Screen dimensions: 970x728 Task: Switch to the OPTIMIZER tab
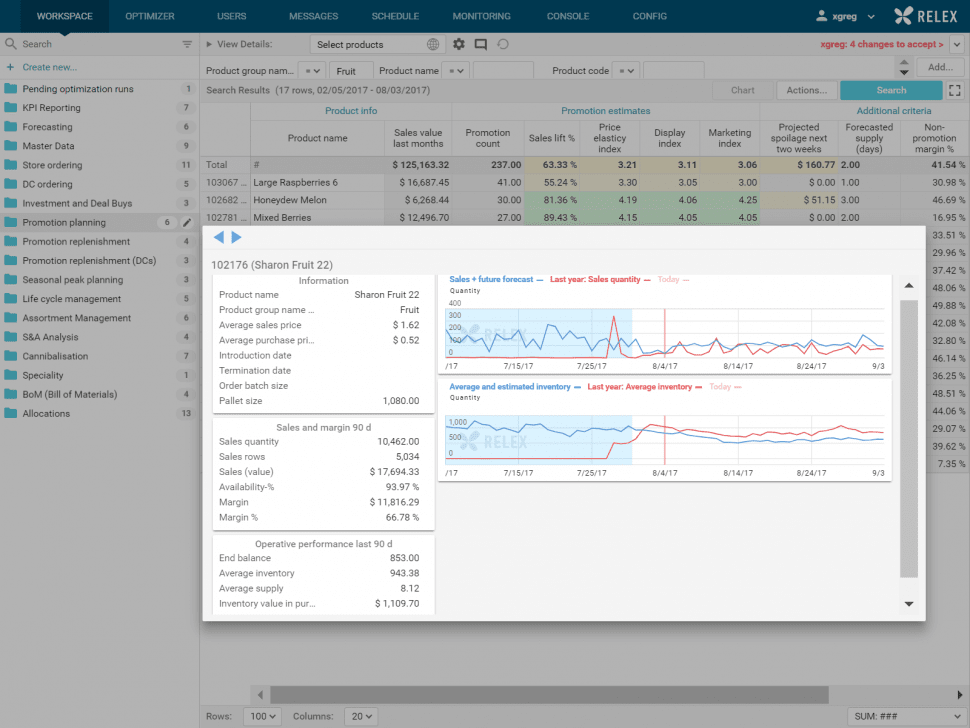coord(150,16)
